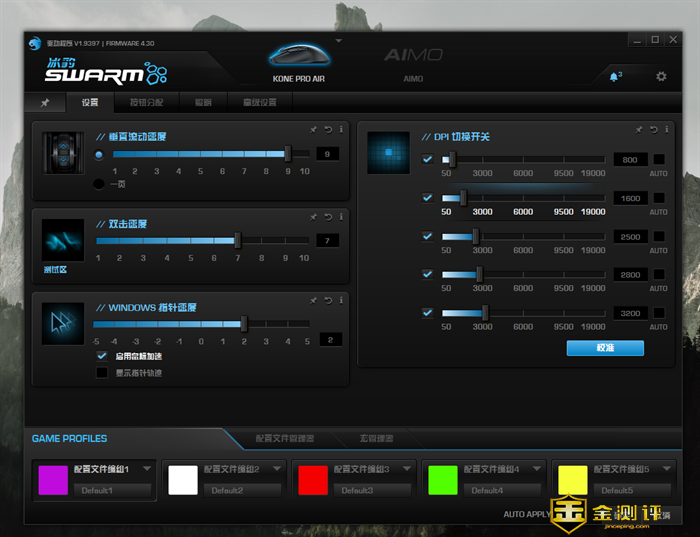The height and width of the screenshot is (537, 700).
Task: Switch to the 按键分配 tab
Action: 152,102
